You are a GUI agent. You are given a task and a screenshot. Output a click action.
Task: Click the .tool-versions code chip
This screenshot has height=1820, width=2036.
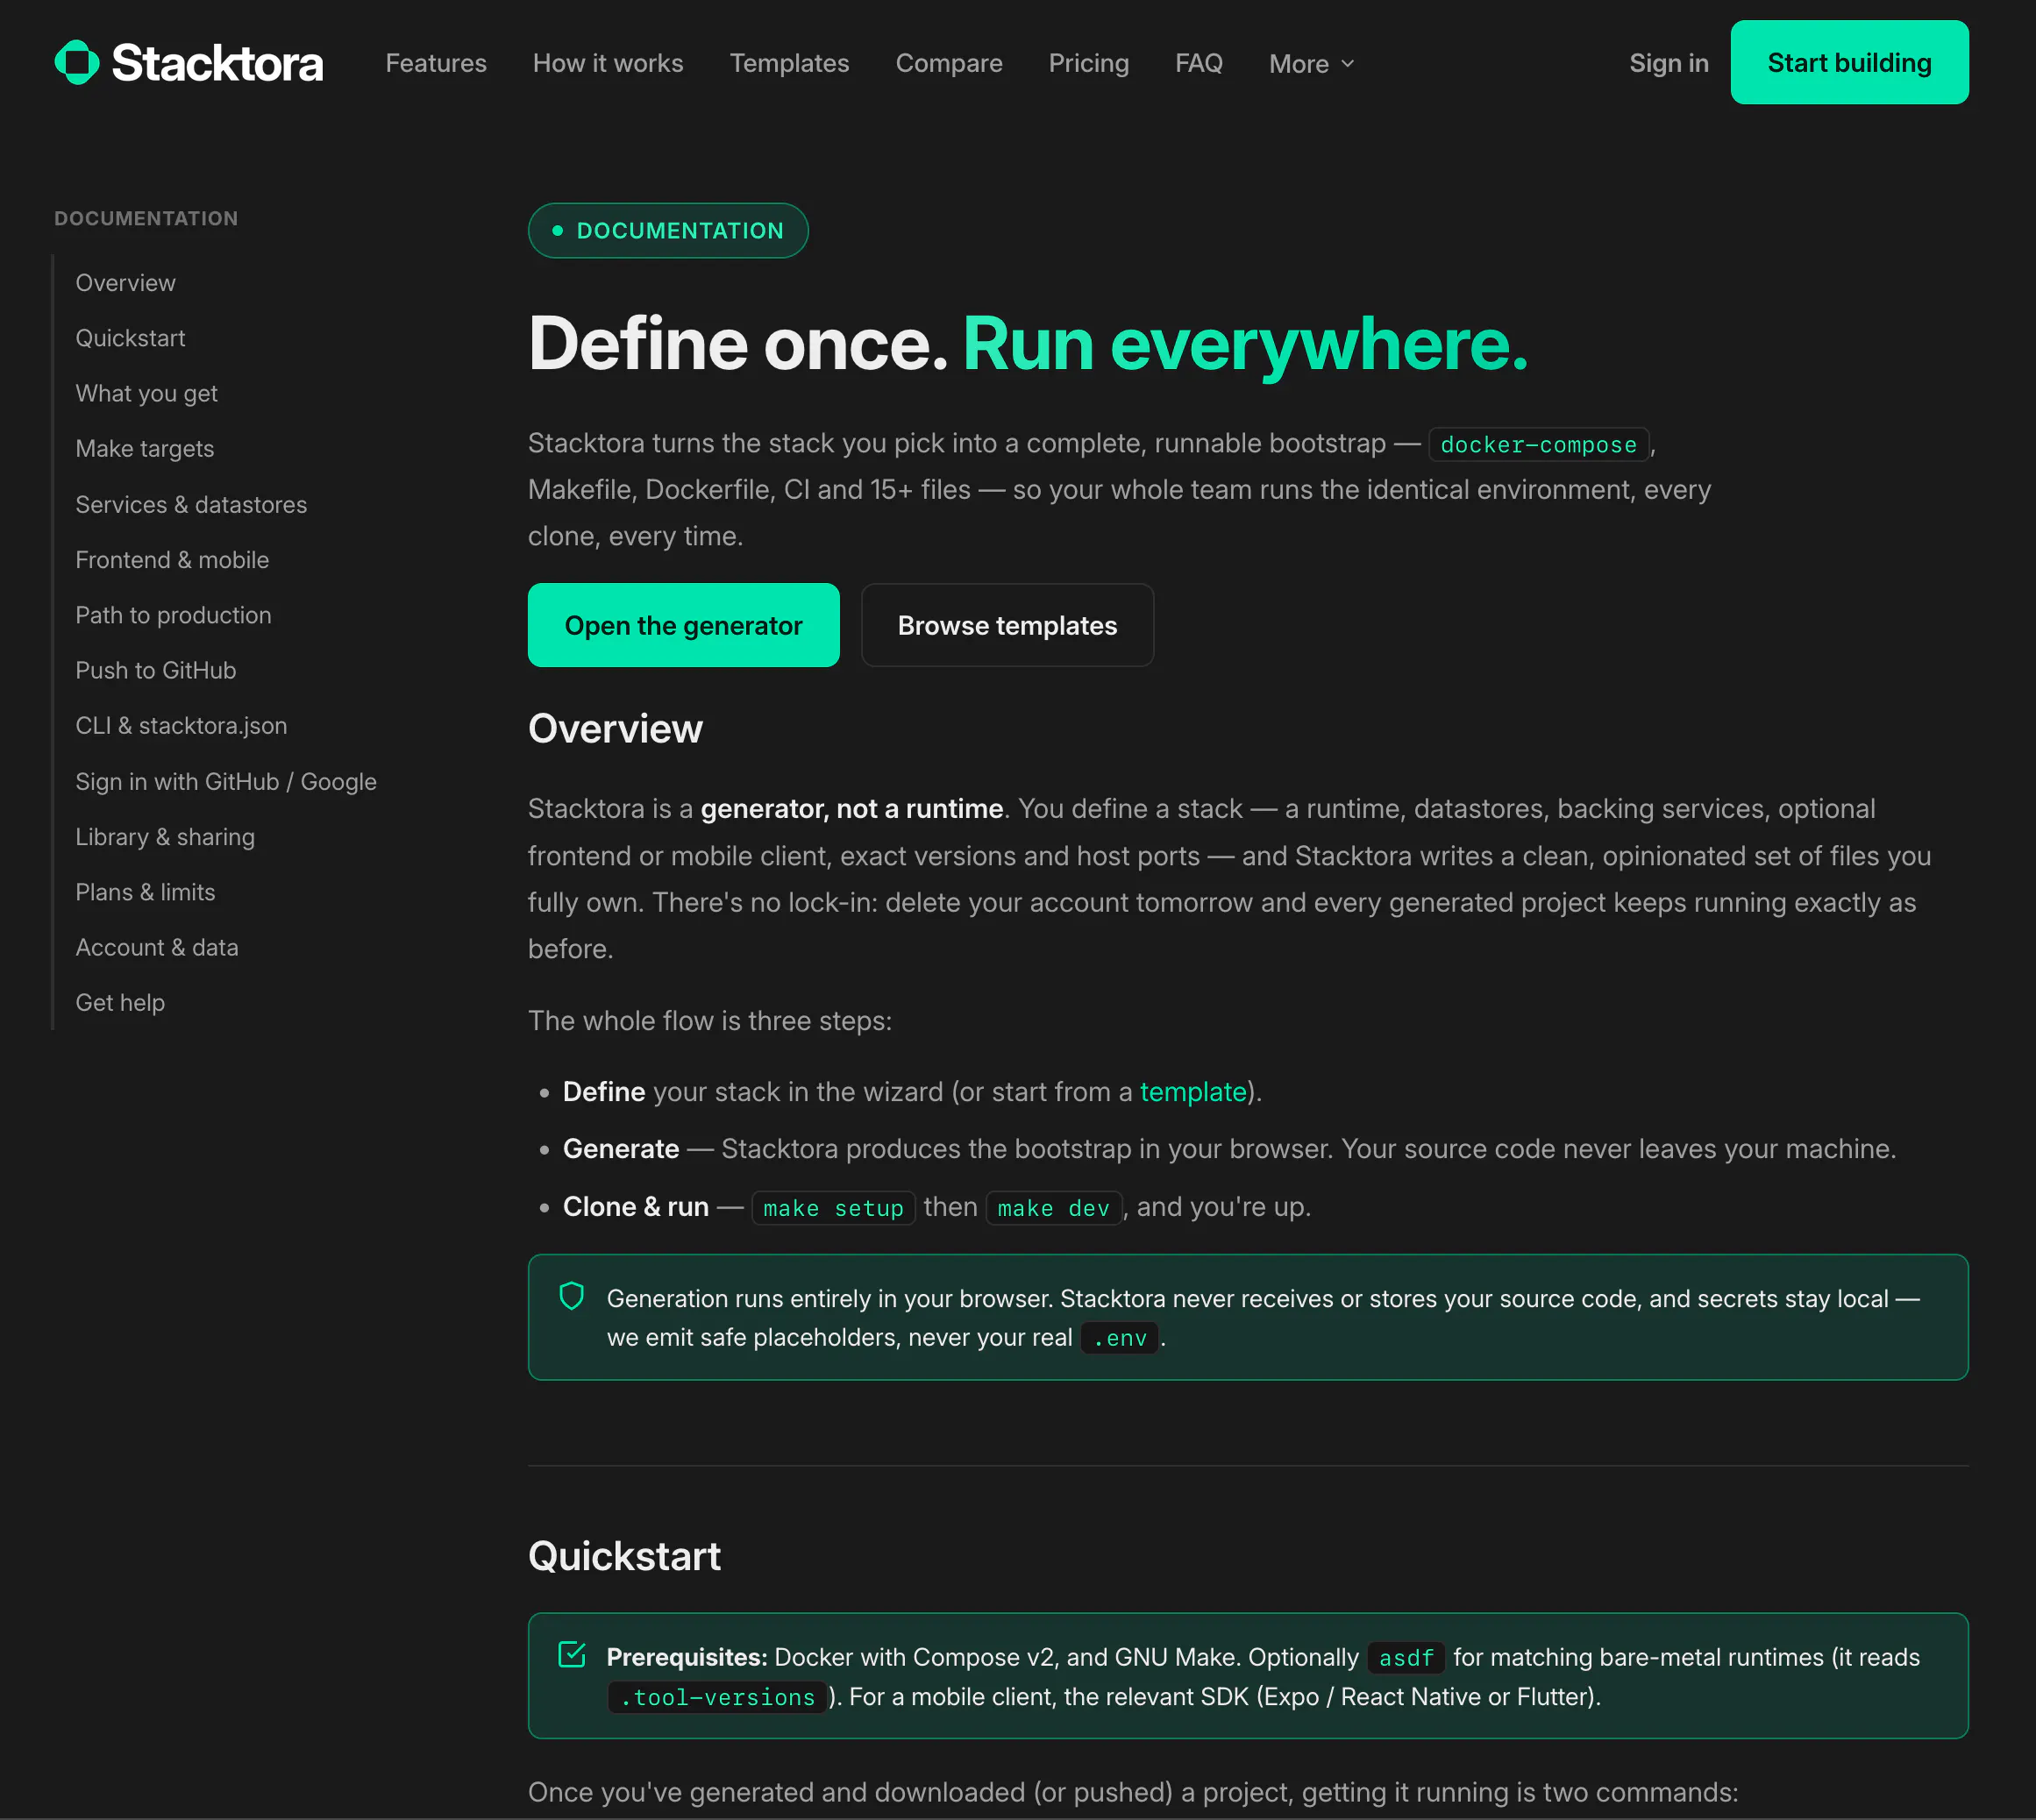pos(718,1697)
